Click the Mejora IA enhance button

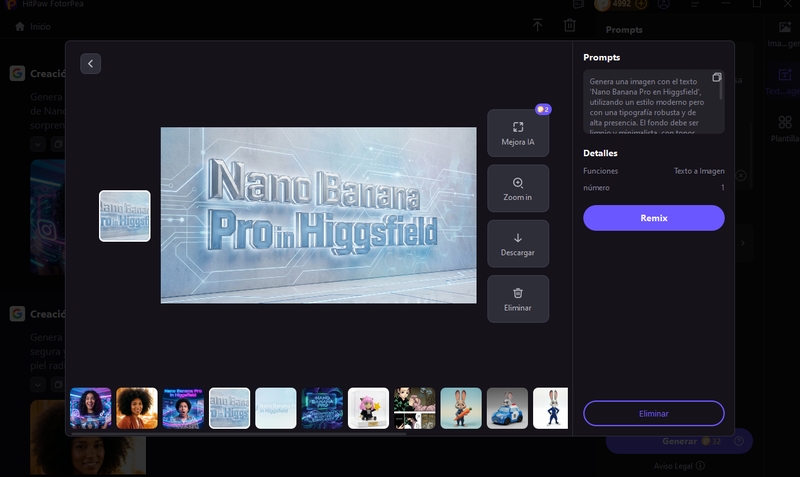518,133
